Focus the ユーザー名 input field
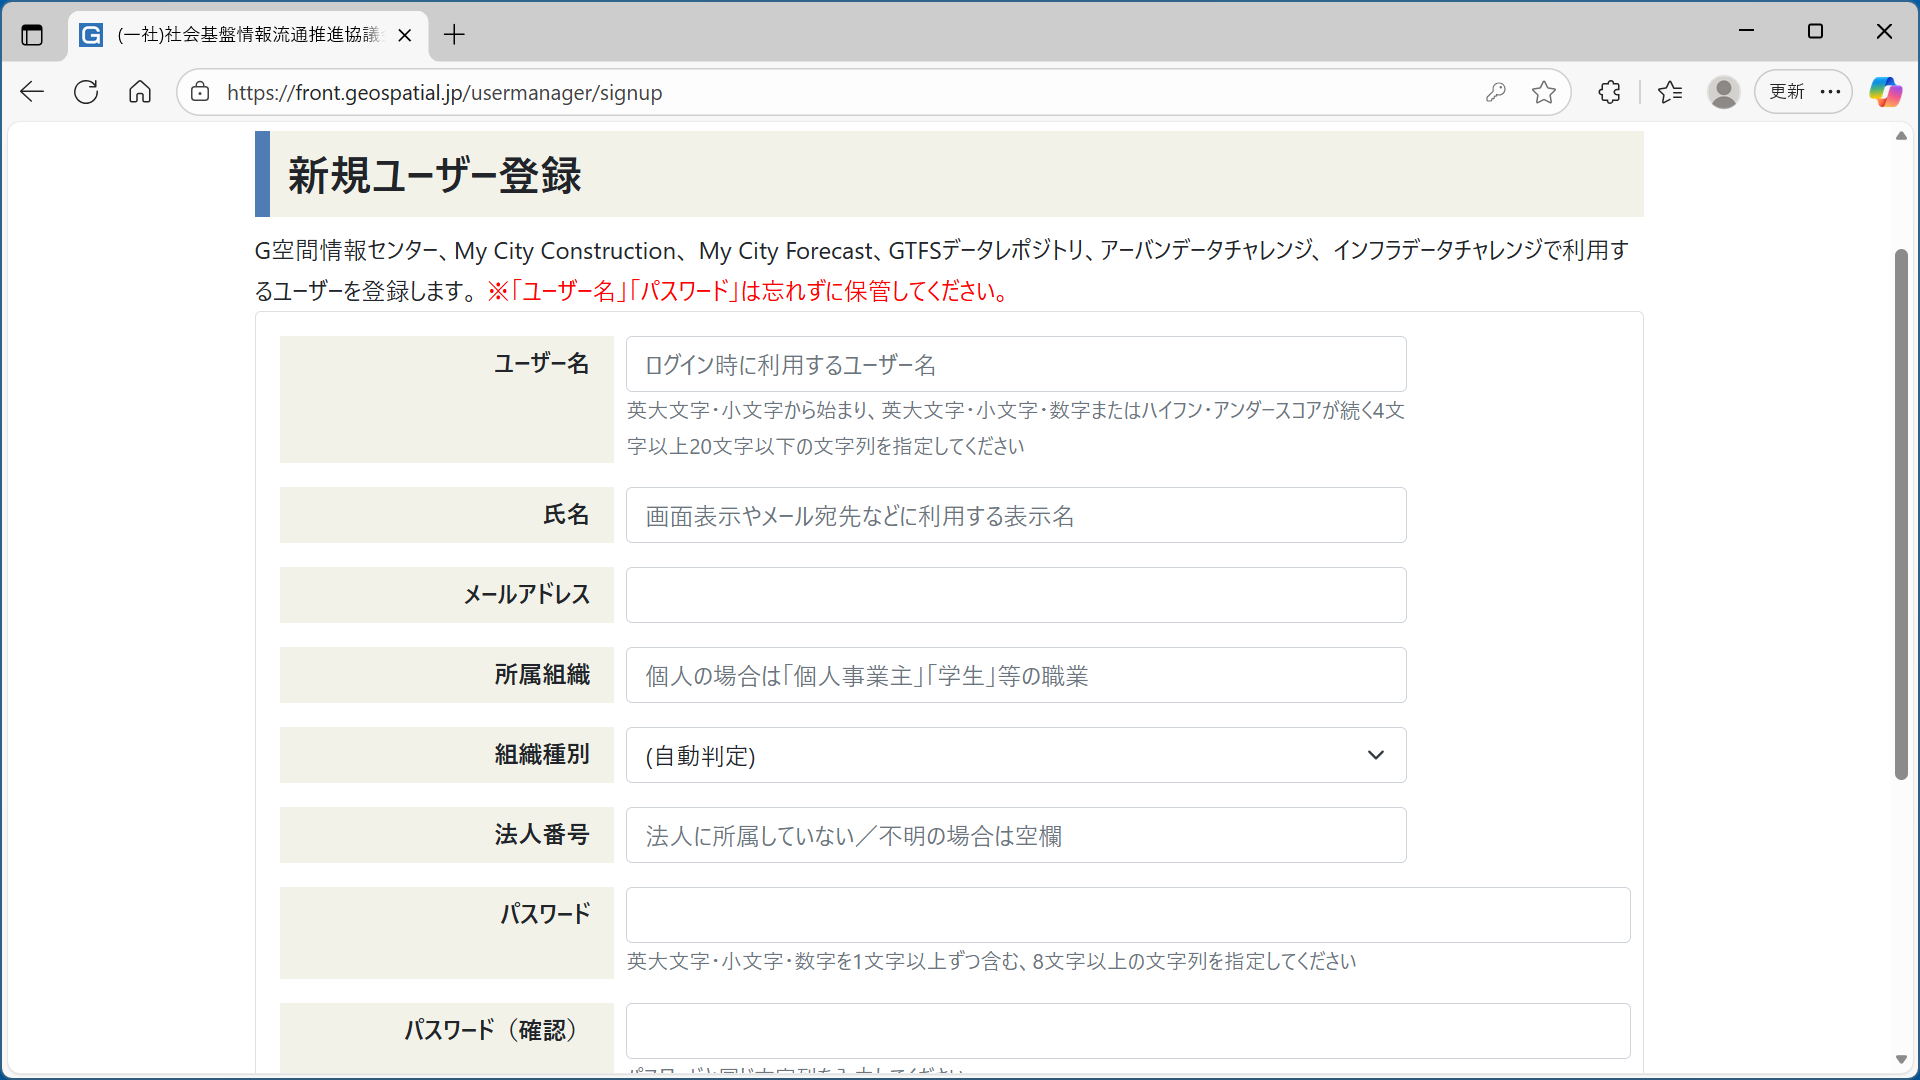Screen dimensions: 1920x1080 1015,365
